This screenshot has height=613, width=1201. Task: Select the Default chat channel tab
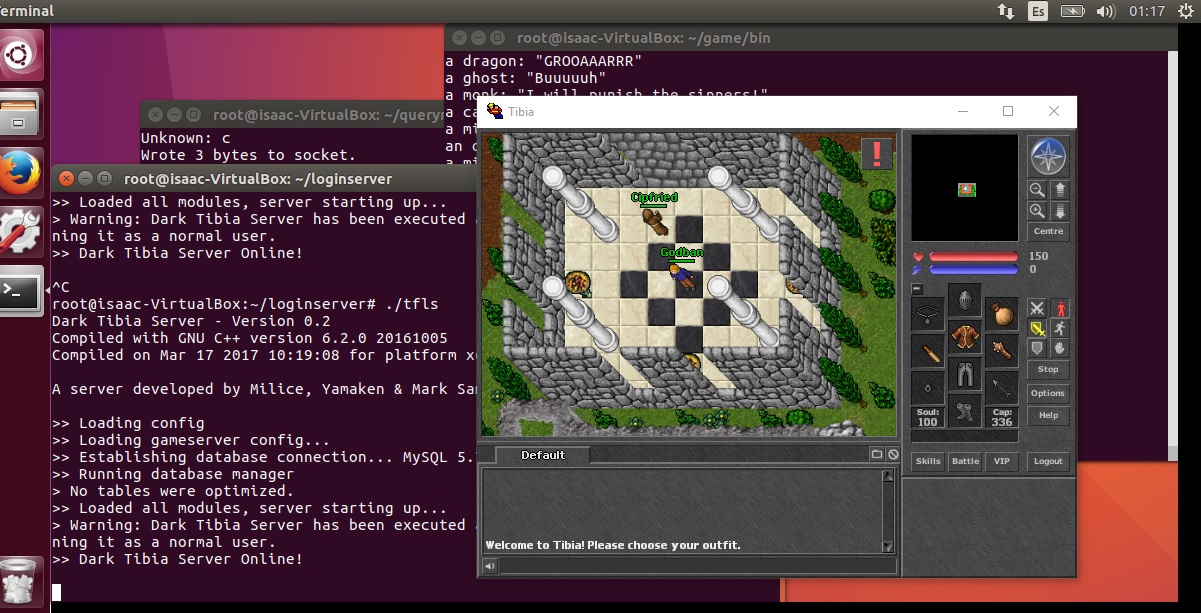click(543, 455)
